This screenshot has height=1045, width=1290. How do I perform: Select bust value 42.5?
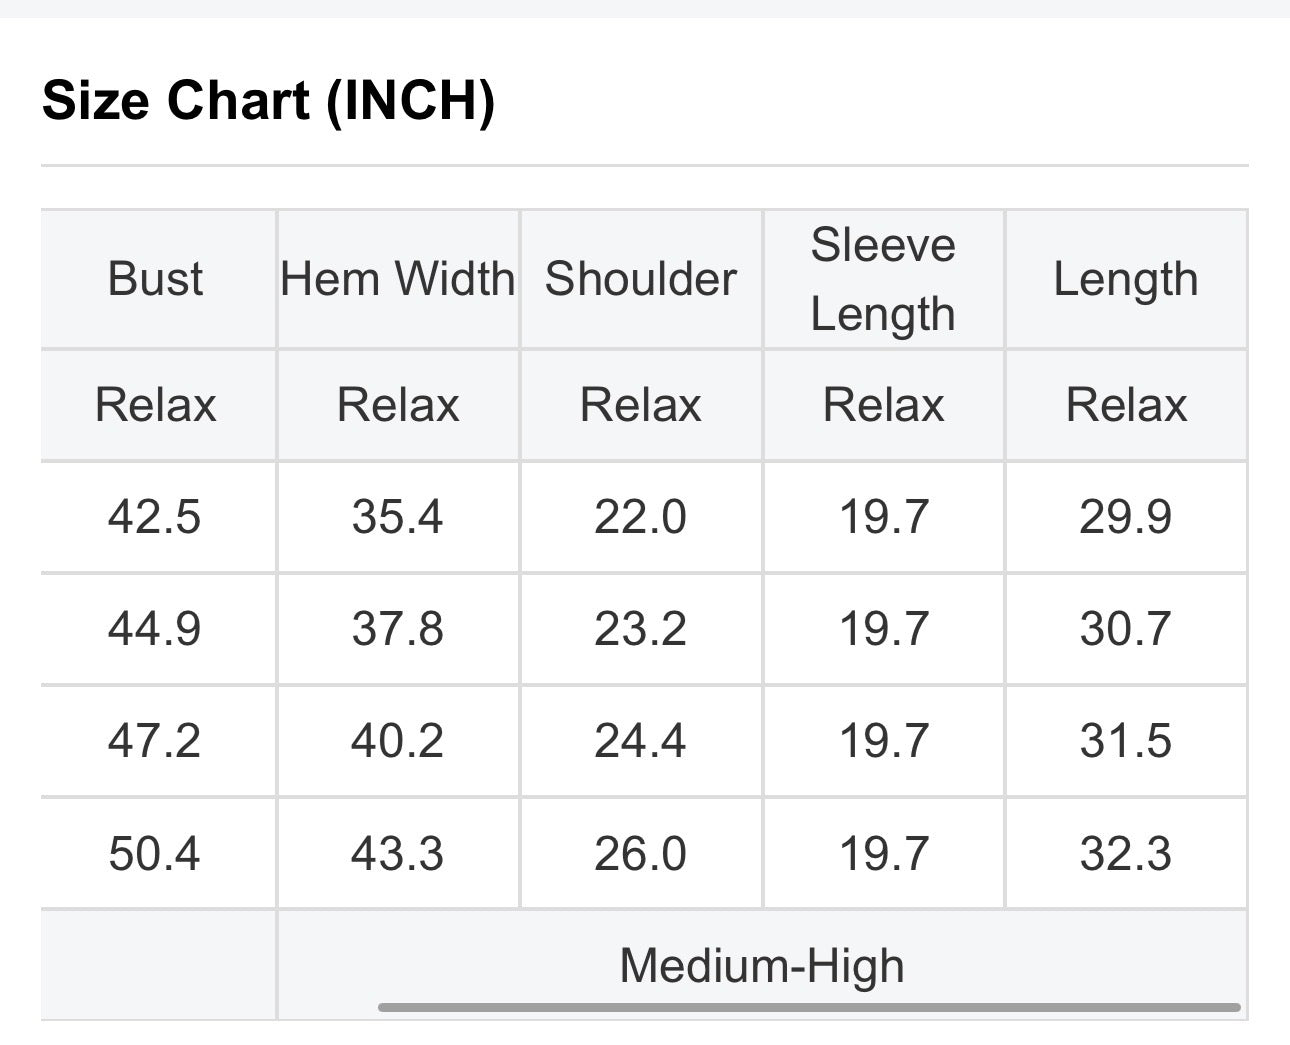[x=155, y=517]
